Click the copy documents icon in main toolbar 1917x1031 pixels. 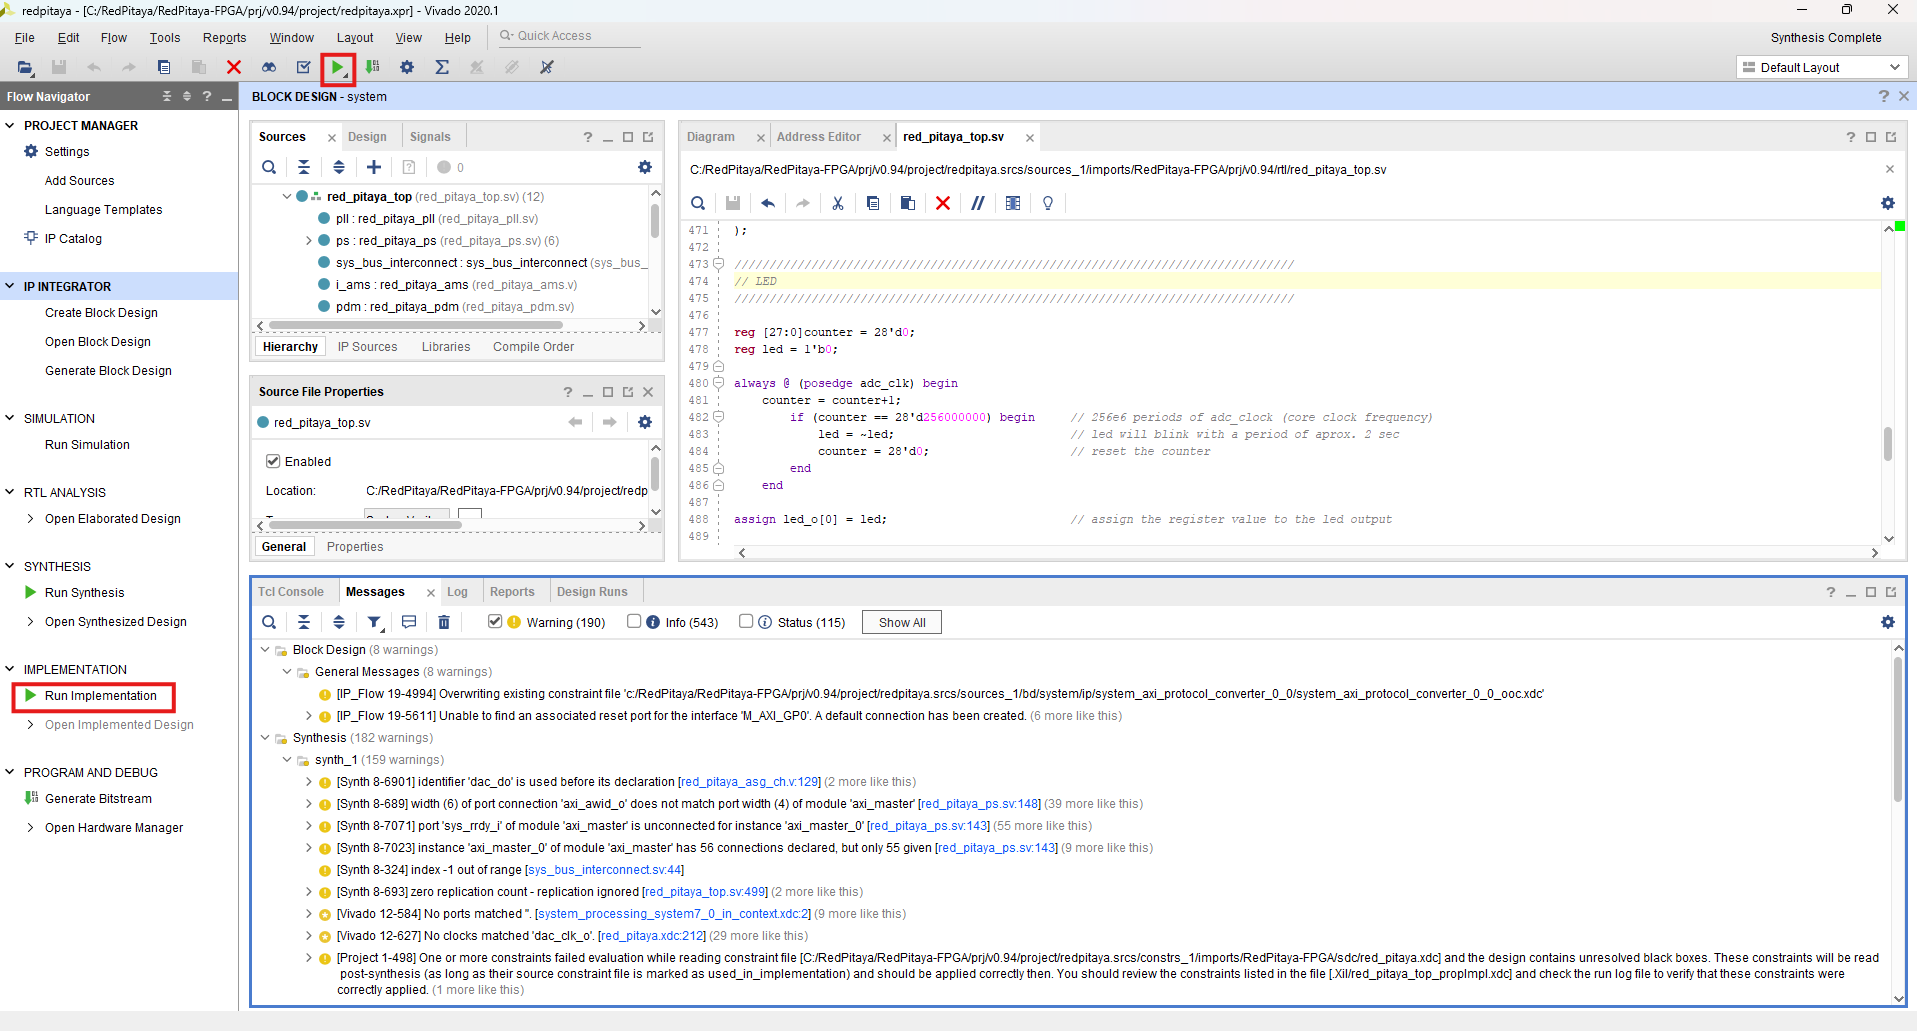tap(164, 67)
